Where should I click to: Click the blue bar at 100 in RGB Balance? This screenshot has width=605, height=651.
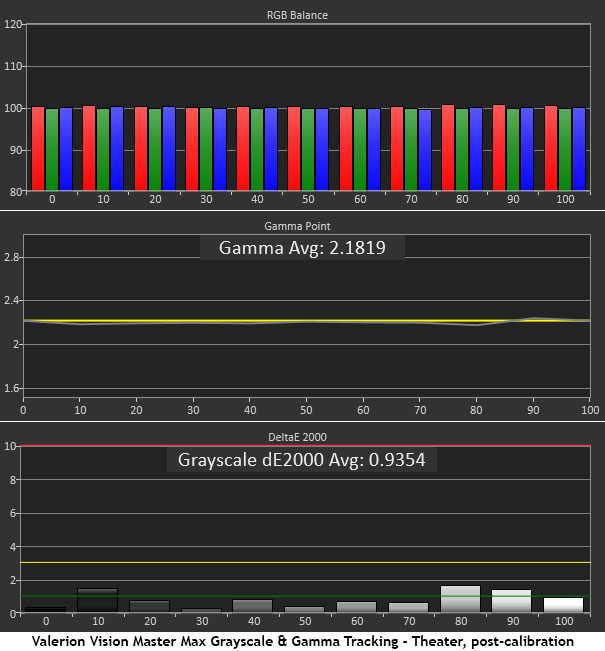tap(579, 148)
